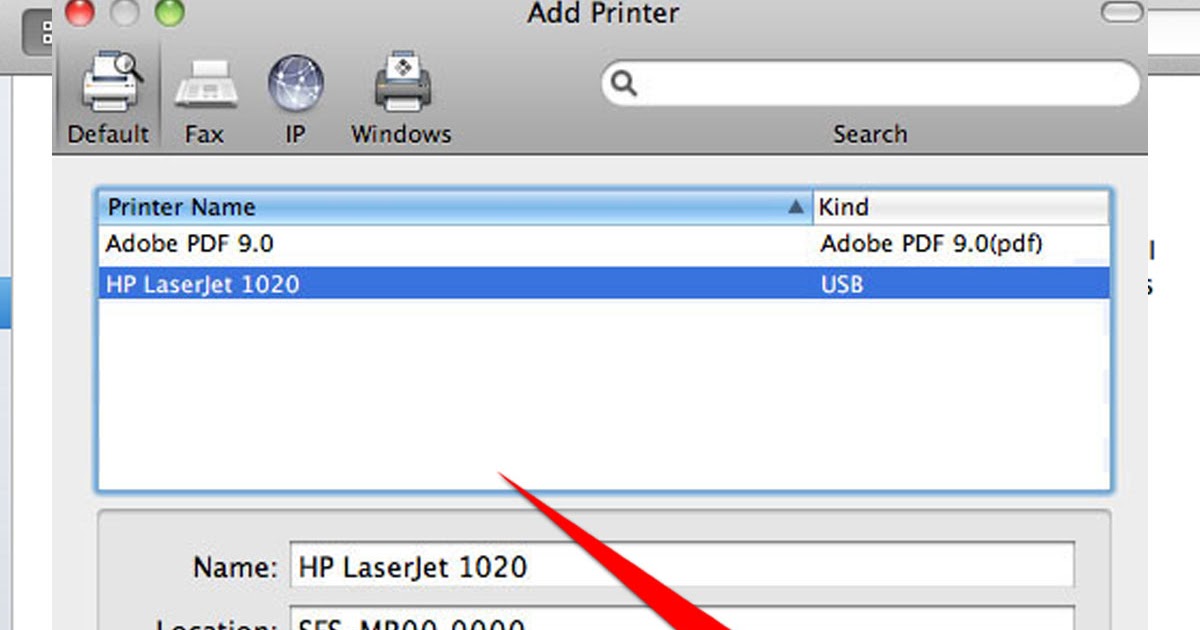Screen dimensions: 1200x630
Task: Click the Adobe PDF 9.0(pdf) kind cell
Action: tap(931, 244)
